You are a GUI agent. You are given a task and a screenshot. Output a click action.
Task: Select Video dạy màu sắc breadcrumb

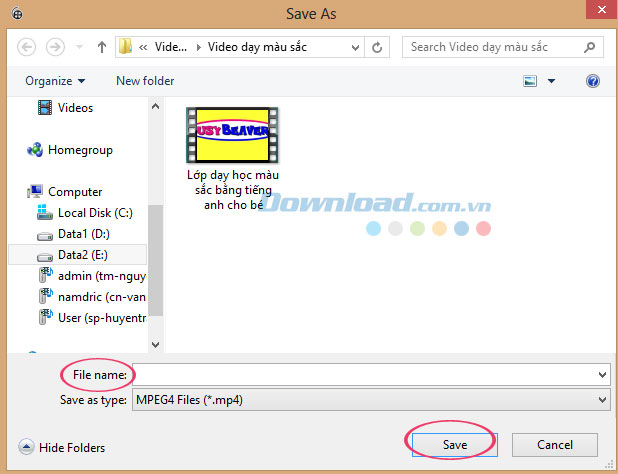(x=257, y=47)
